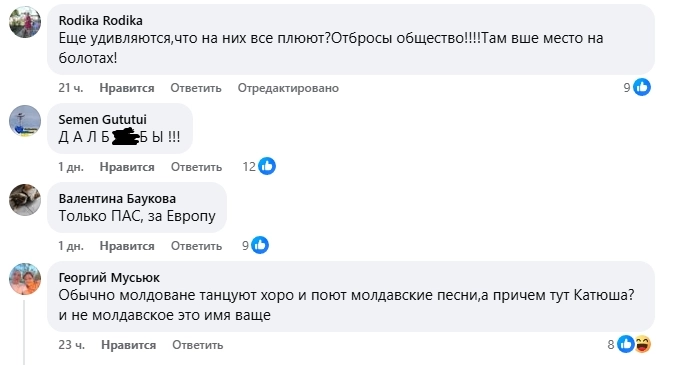Reply to Rodika Rodika's comment
The image size is (677, 365).
click(x=196, y=88)
